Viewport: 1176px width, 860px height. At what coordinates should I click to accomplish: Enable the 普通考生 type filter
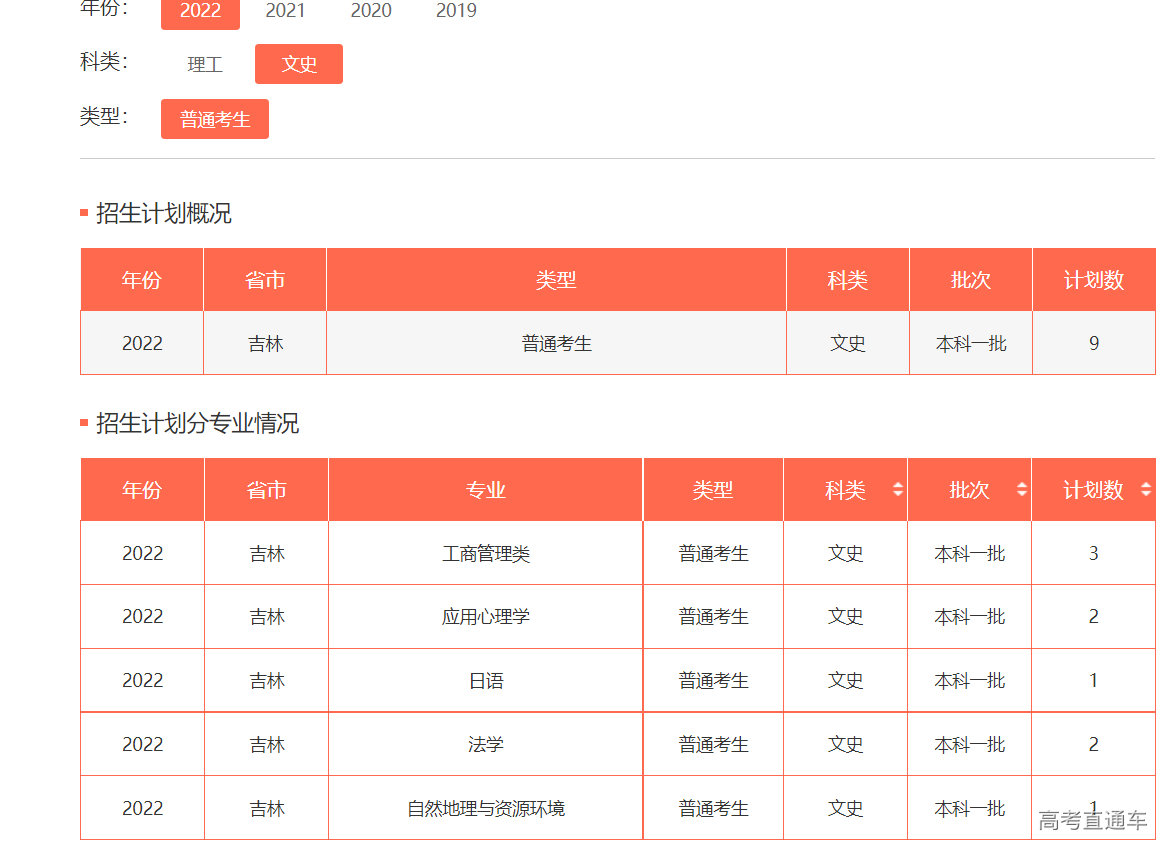click(214, 118)
